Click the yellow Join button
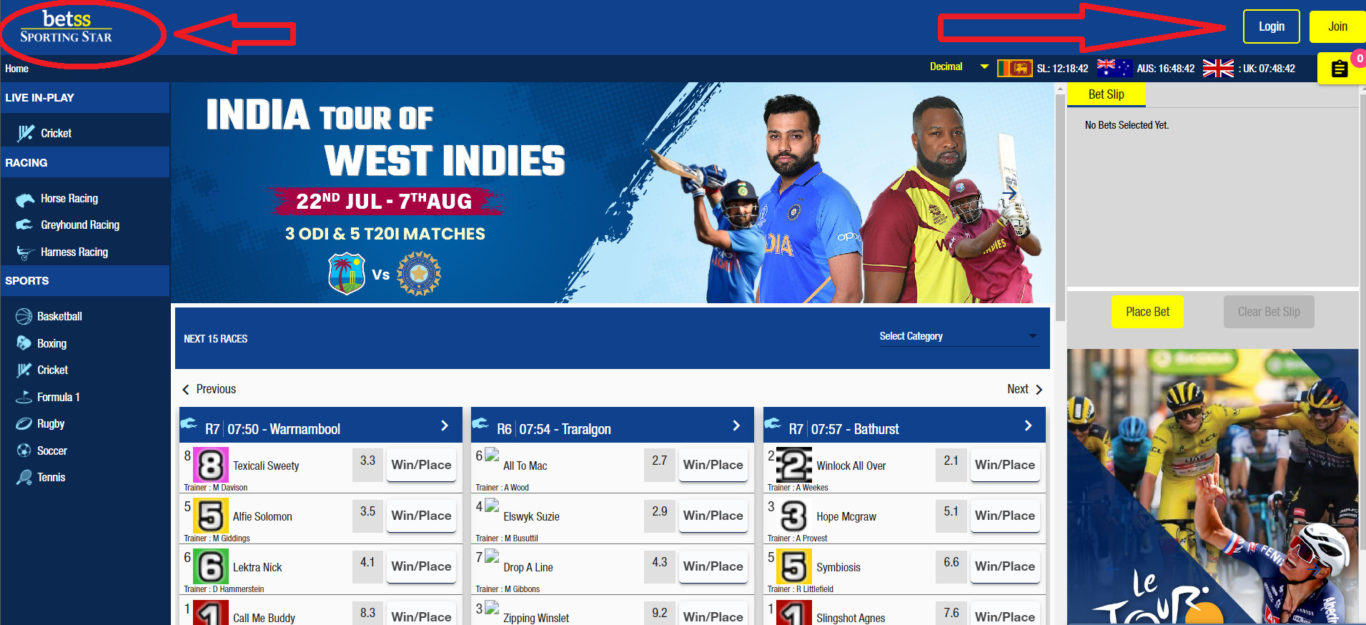This screenshot has height=625, width=1366. coord(1337,26)
